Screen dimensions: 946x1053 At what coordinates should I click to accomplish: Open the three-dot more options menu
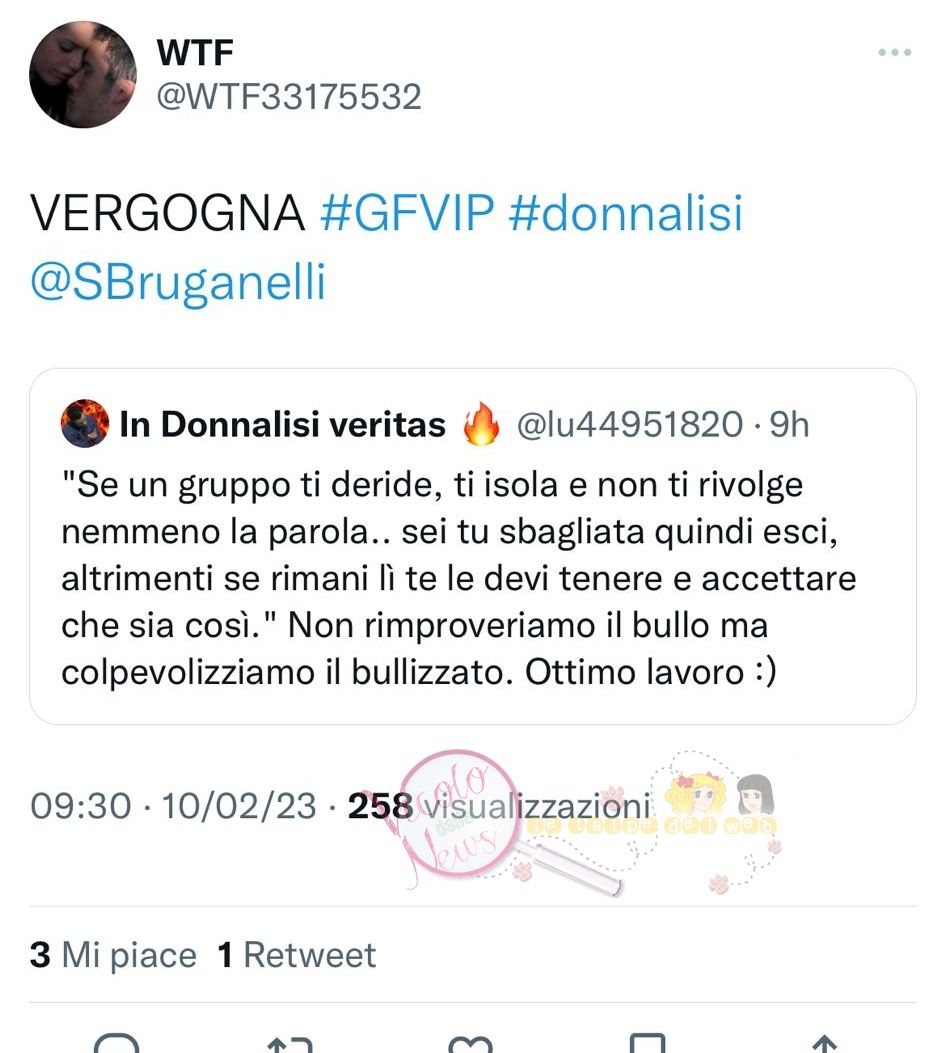point(894,52)
